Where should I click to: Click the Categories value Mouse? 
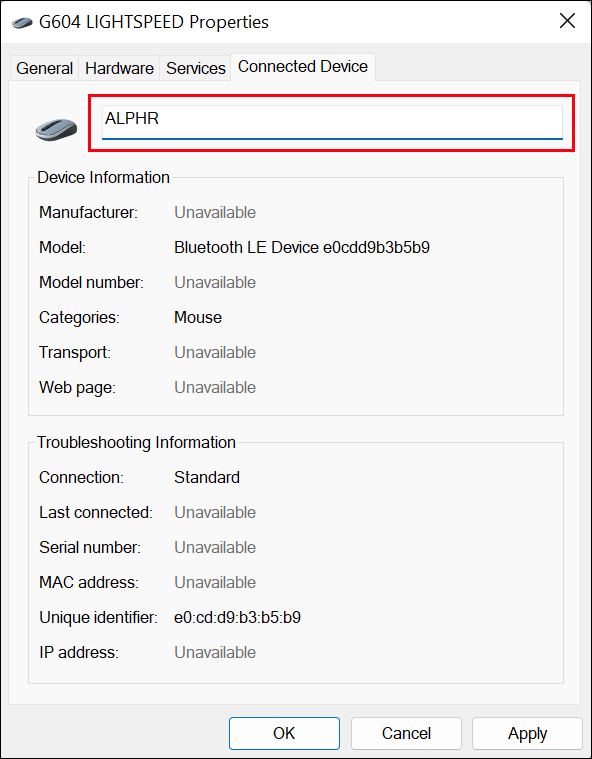[x=198, y=318]
